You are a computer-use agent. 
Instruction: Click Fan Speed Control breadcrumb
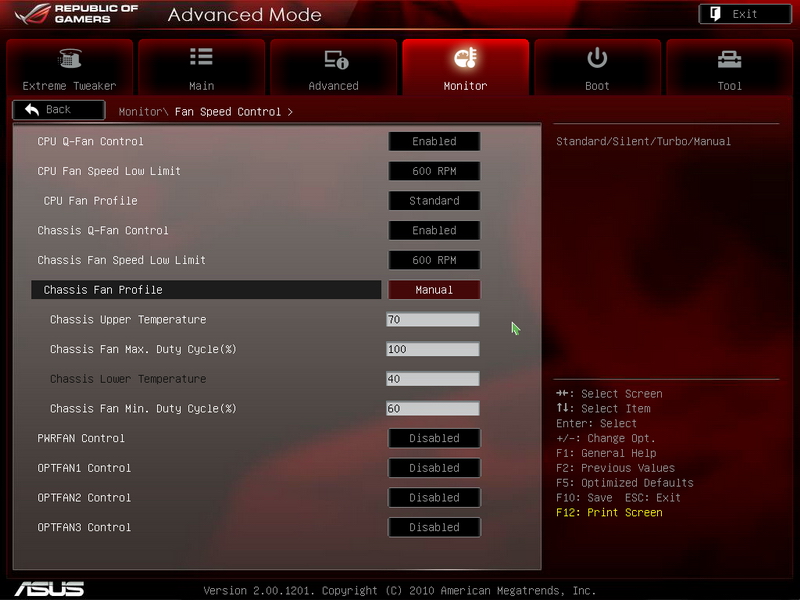(x=228, y=112)
